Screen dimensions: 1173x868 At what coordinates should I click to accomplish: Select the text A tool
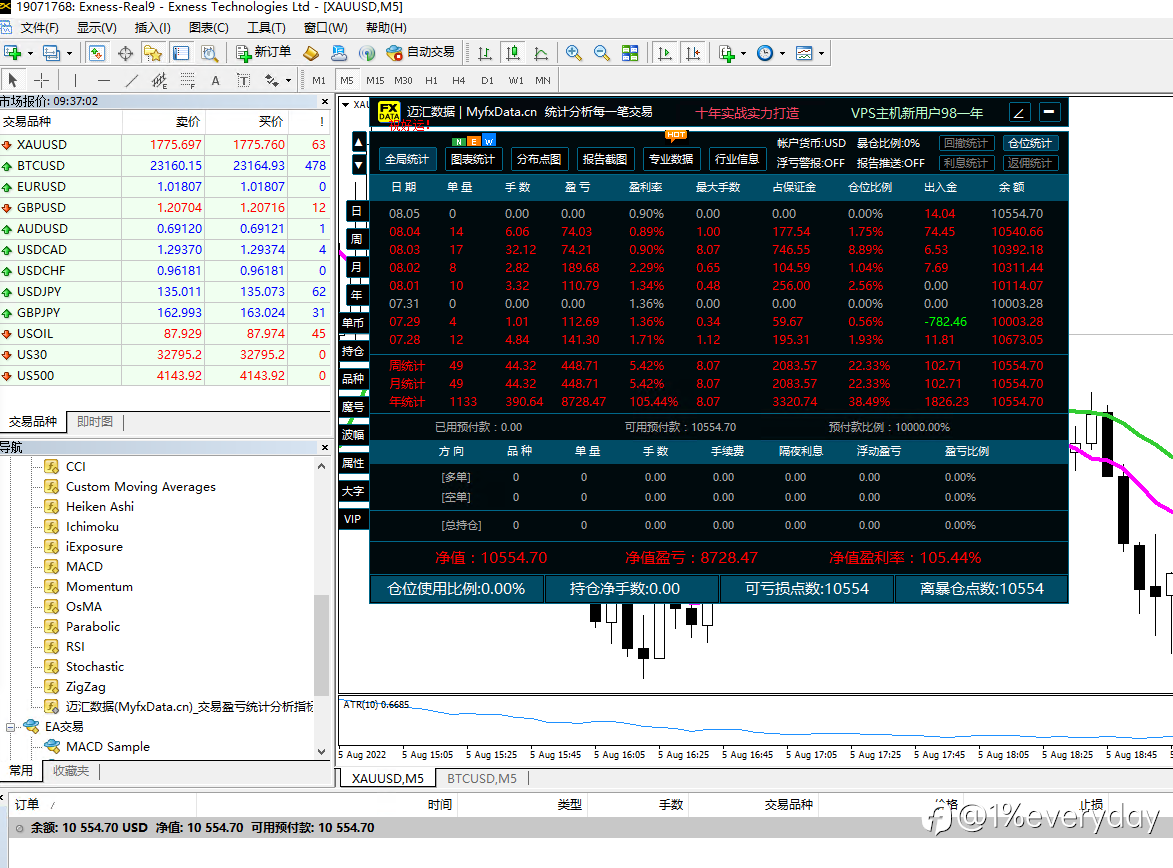tap(215, 80)
